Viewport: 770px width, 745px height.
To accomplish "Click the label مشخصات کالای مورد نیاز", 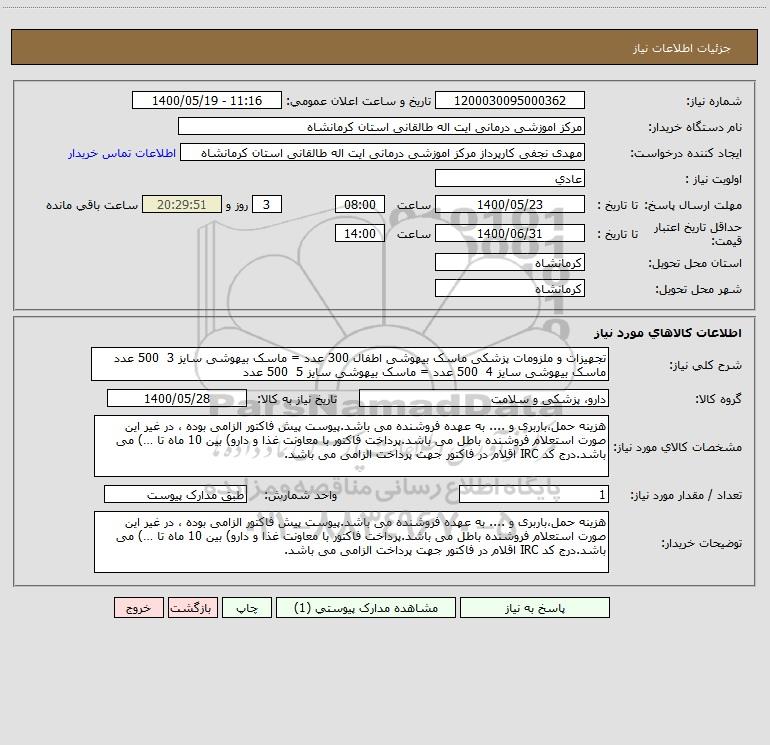I will click(678, 447).
